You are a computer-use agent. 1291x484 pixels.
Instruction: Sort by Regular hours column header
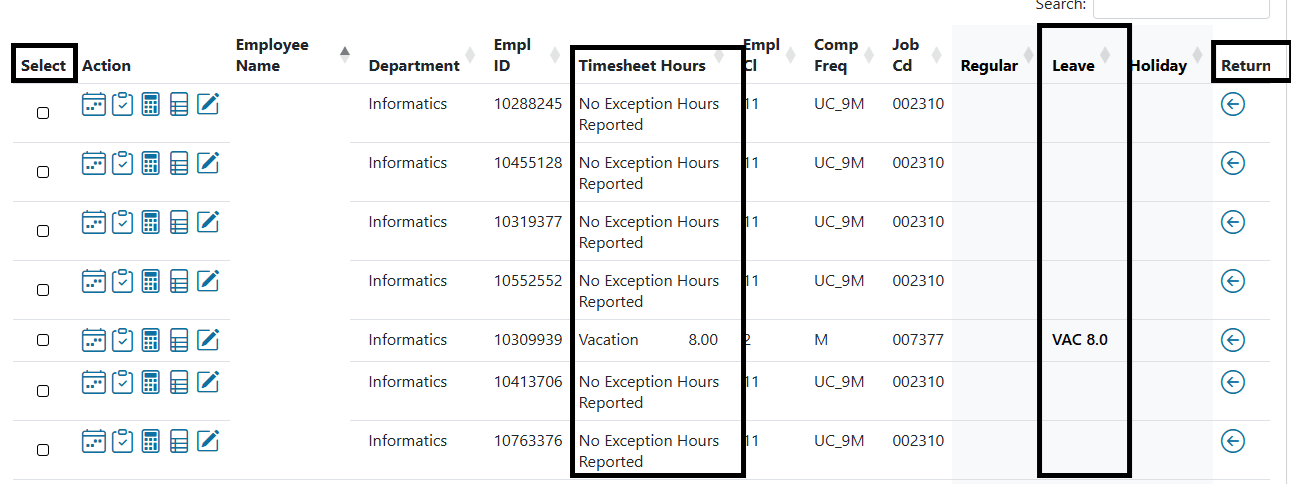(989, 66)
